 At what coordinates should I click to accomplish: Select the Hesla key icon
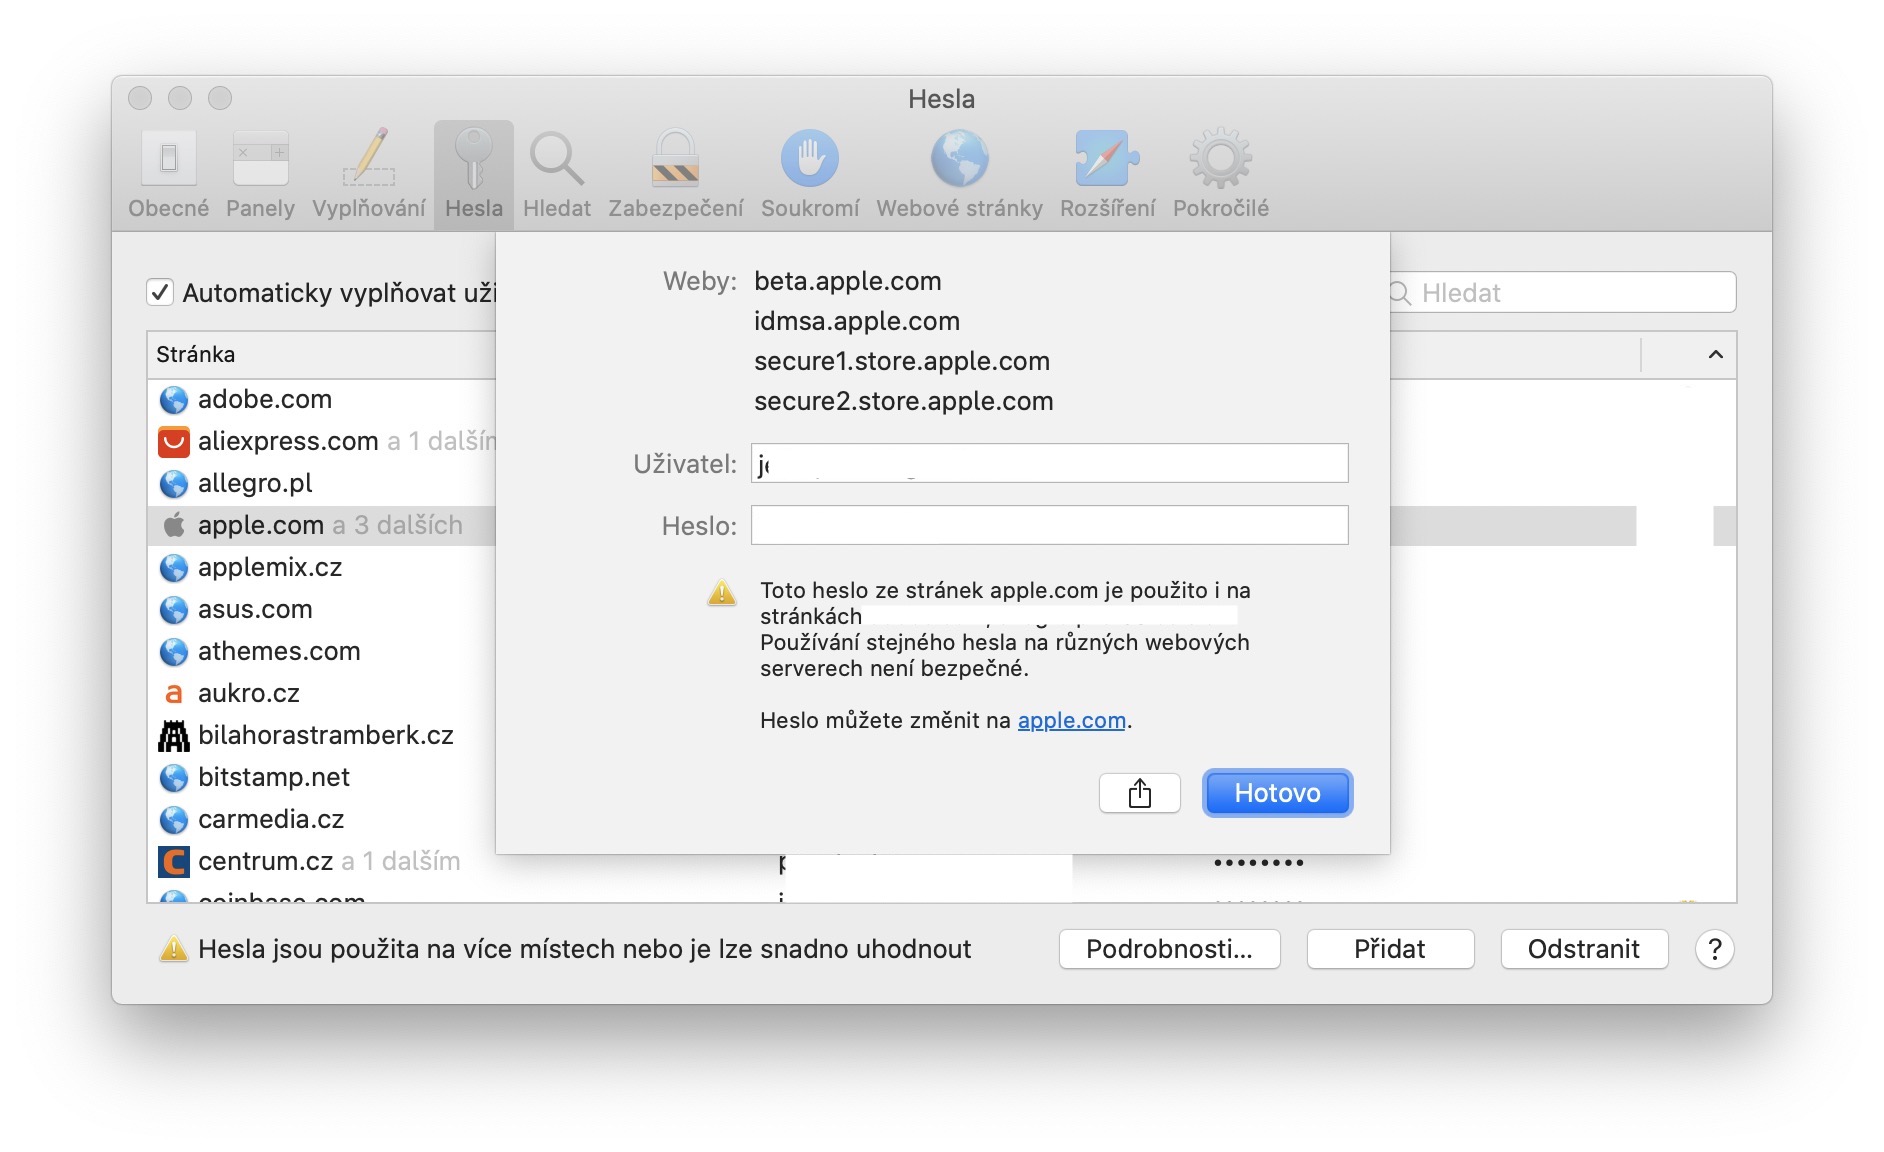pos(474,158)
